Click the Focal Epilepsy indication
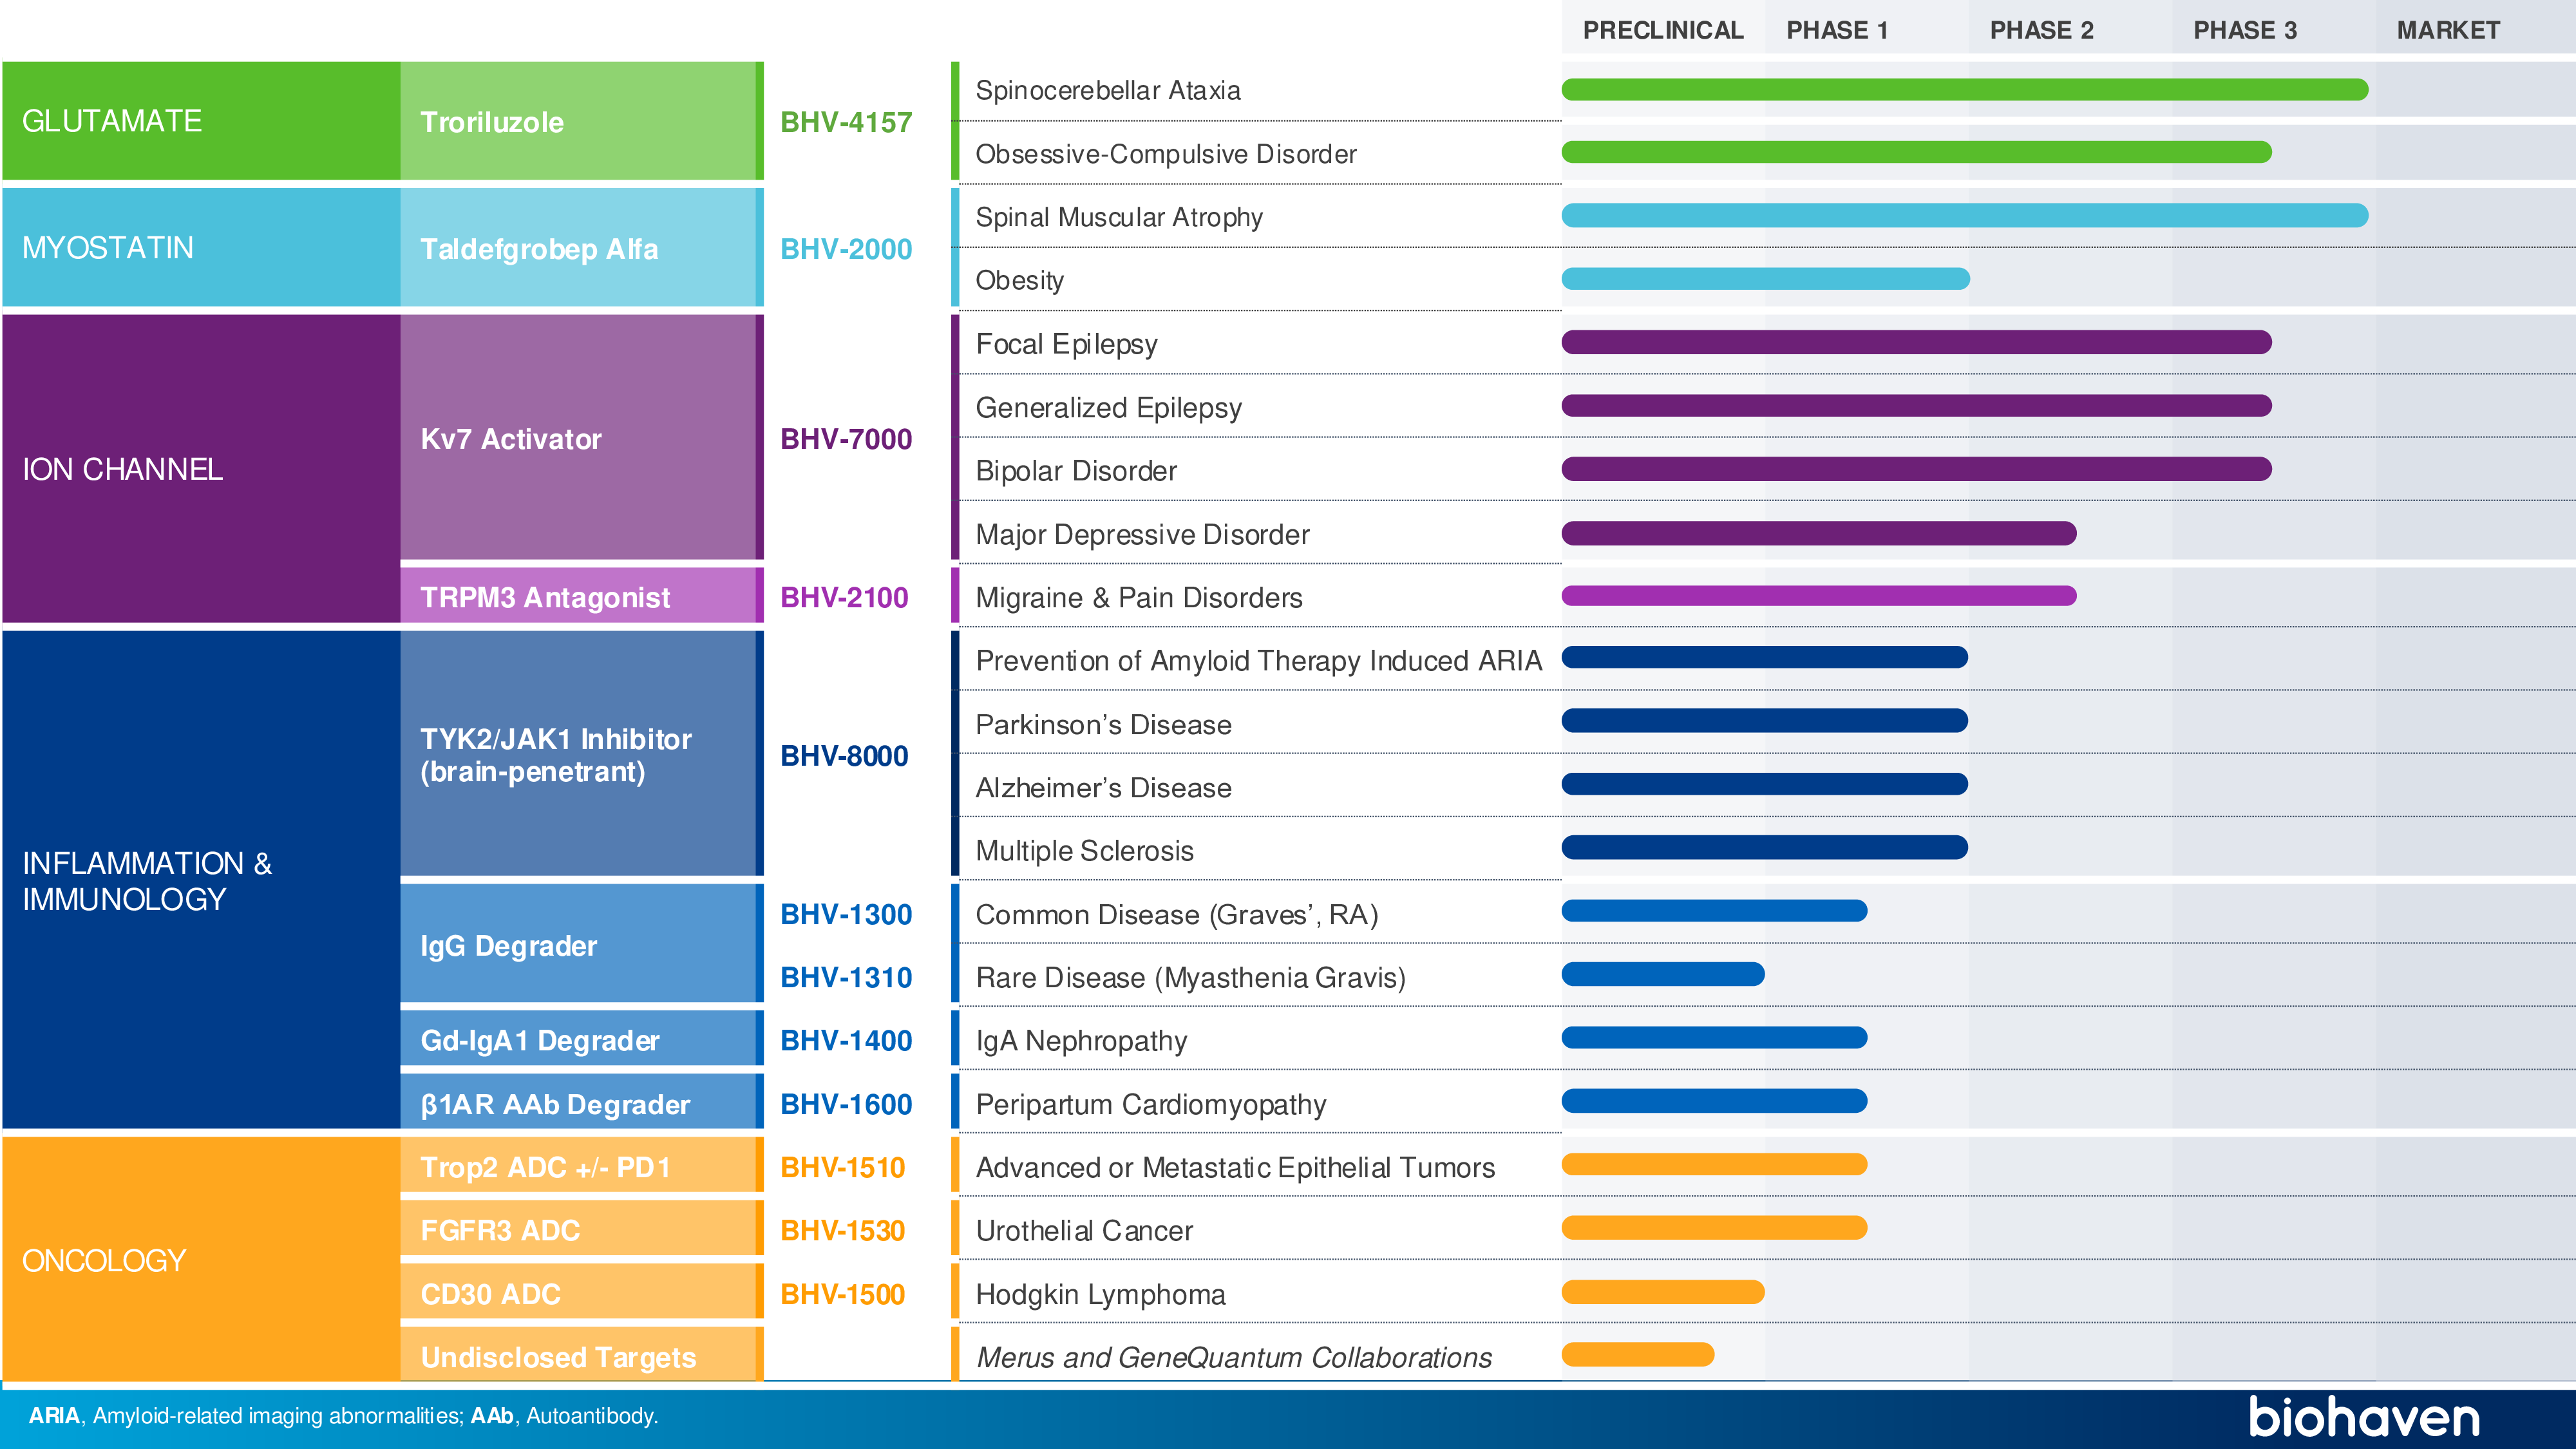2576x1449 pixels. click(1066, 344)
